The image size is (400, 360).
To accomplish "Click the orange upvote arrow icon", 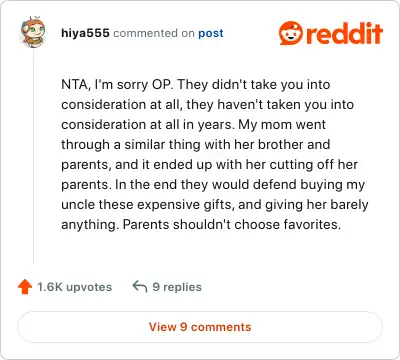I will pos(25,287).
